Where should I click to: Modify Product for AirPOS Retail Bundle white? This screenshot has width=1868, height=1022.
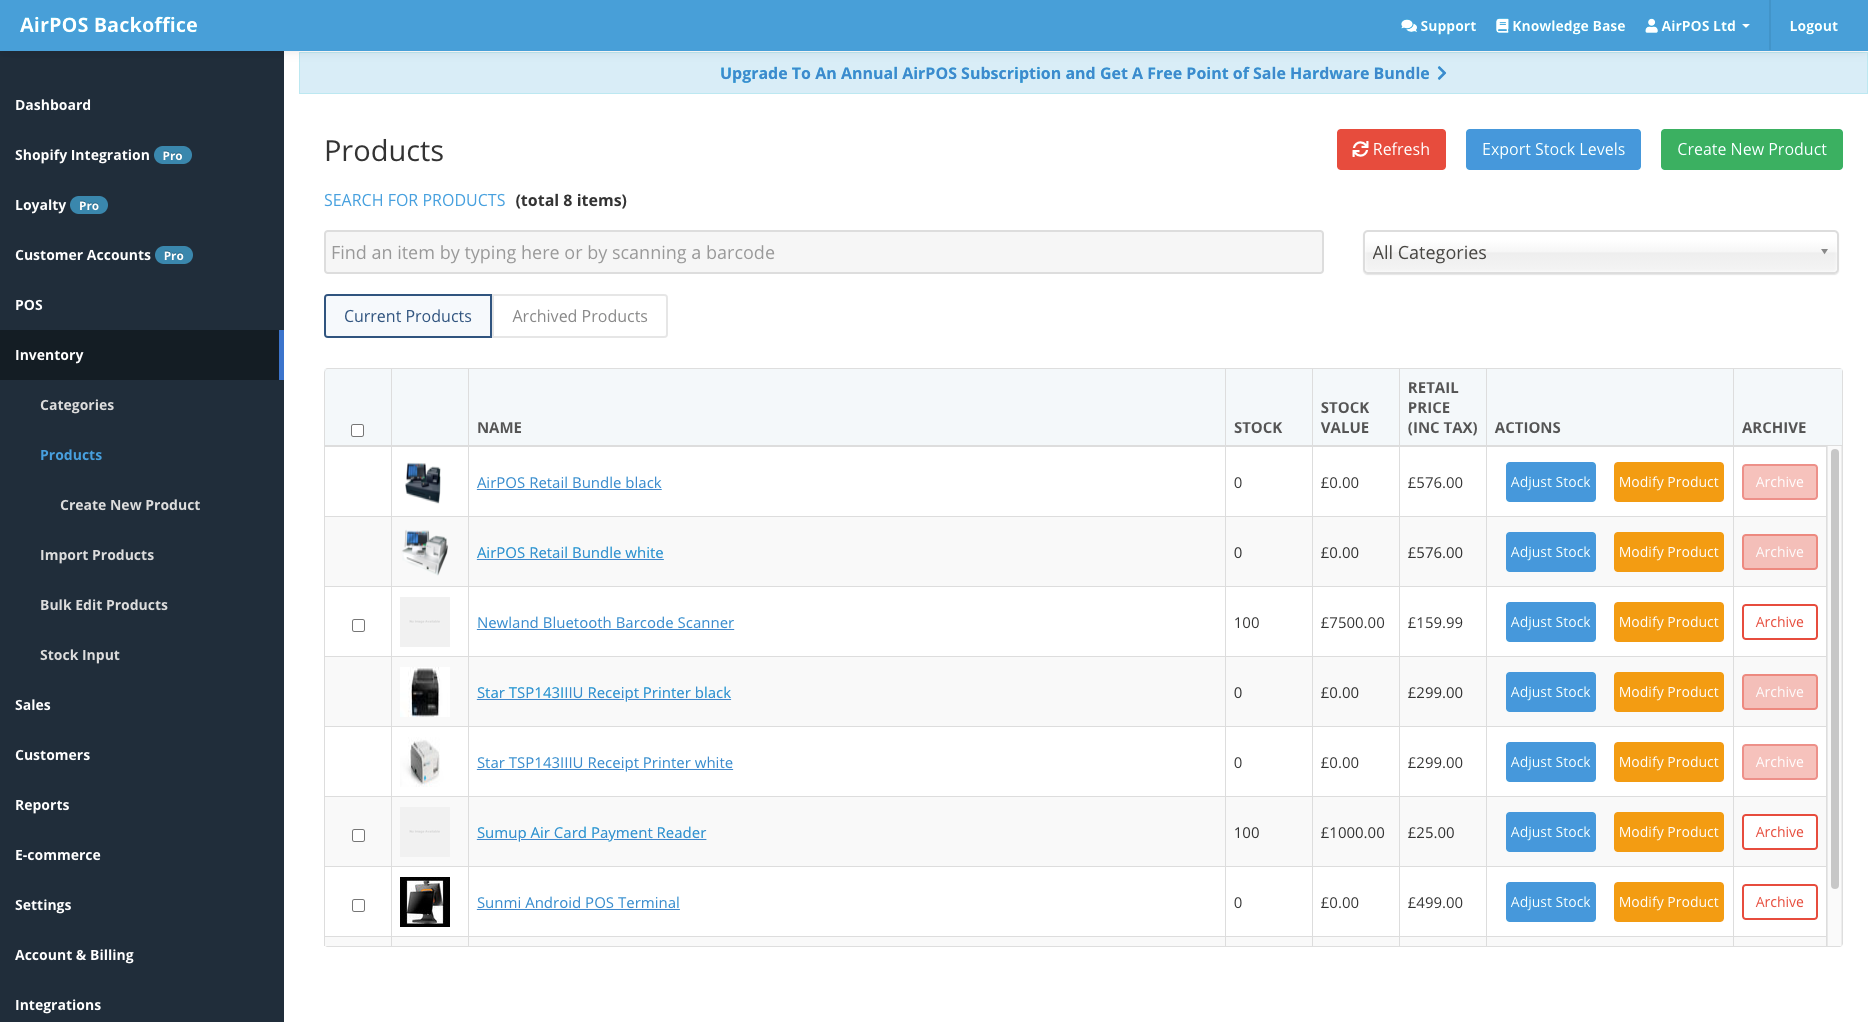pos(1668,552)
